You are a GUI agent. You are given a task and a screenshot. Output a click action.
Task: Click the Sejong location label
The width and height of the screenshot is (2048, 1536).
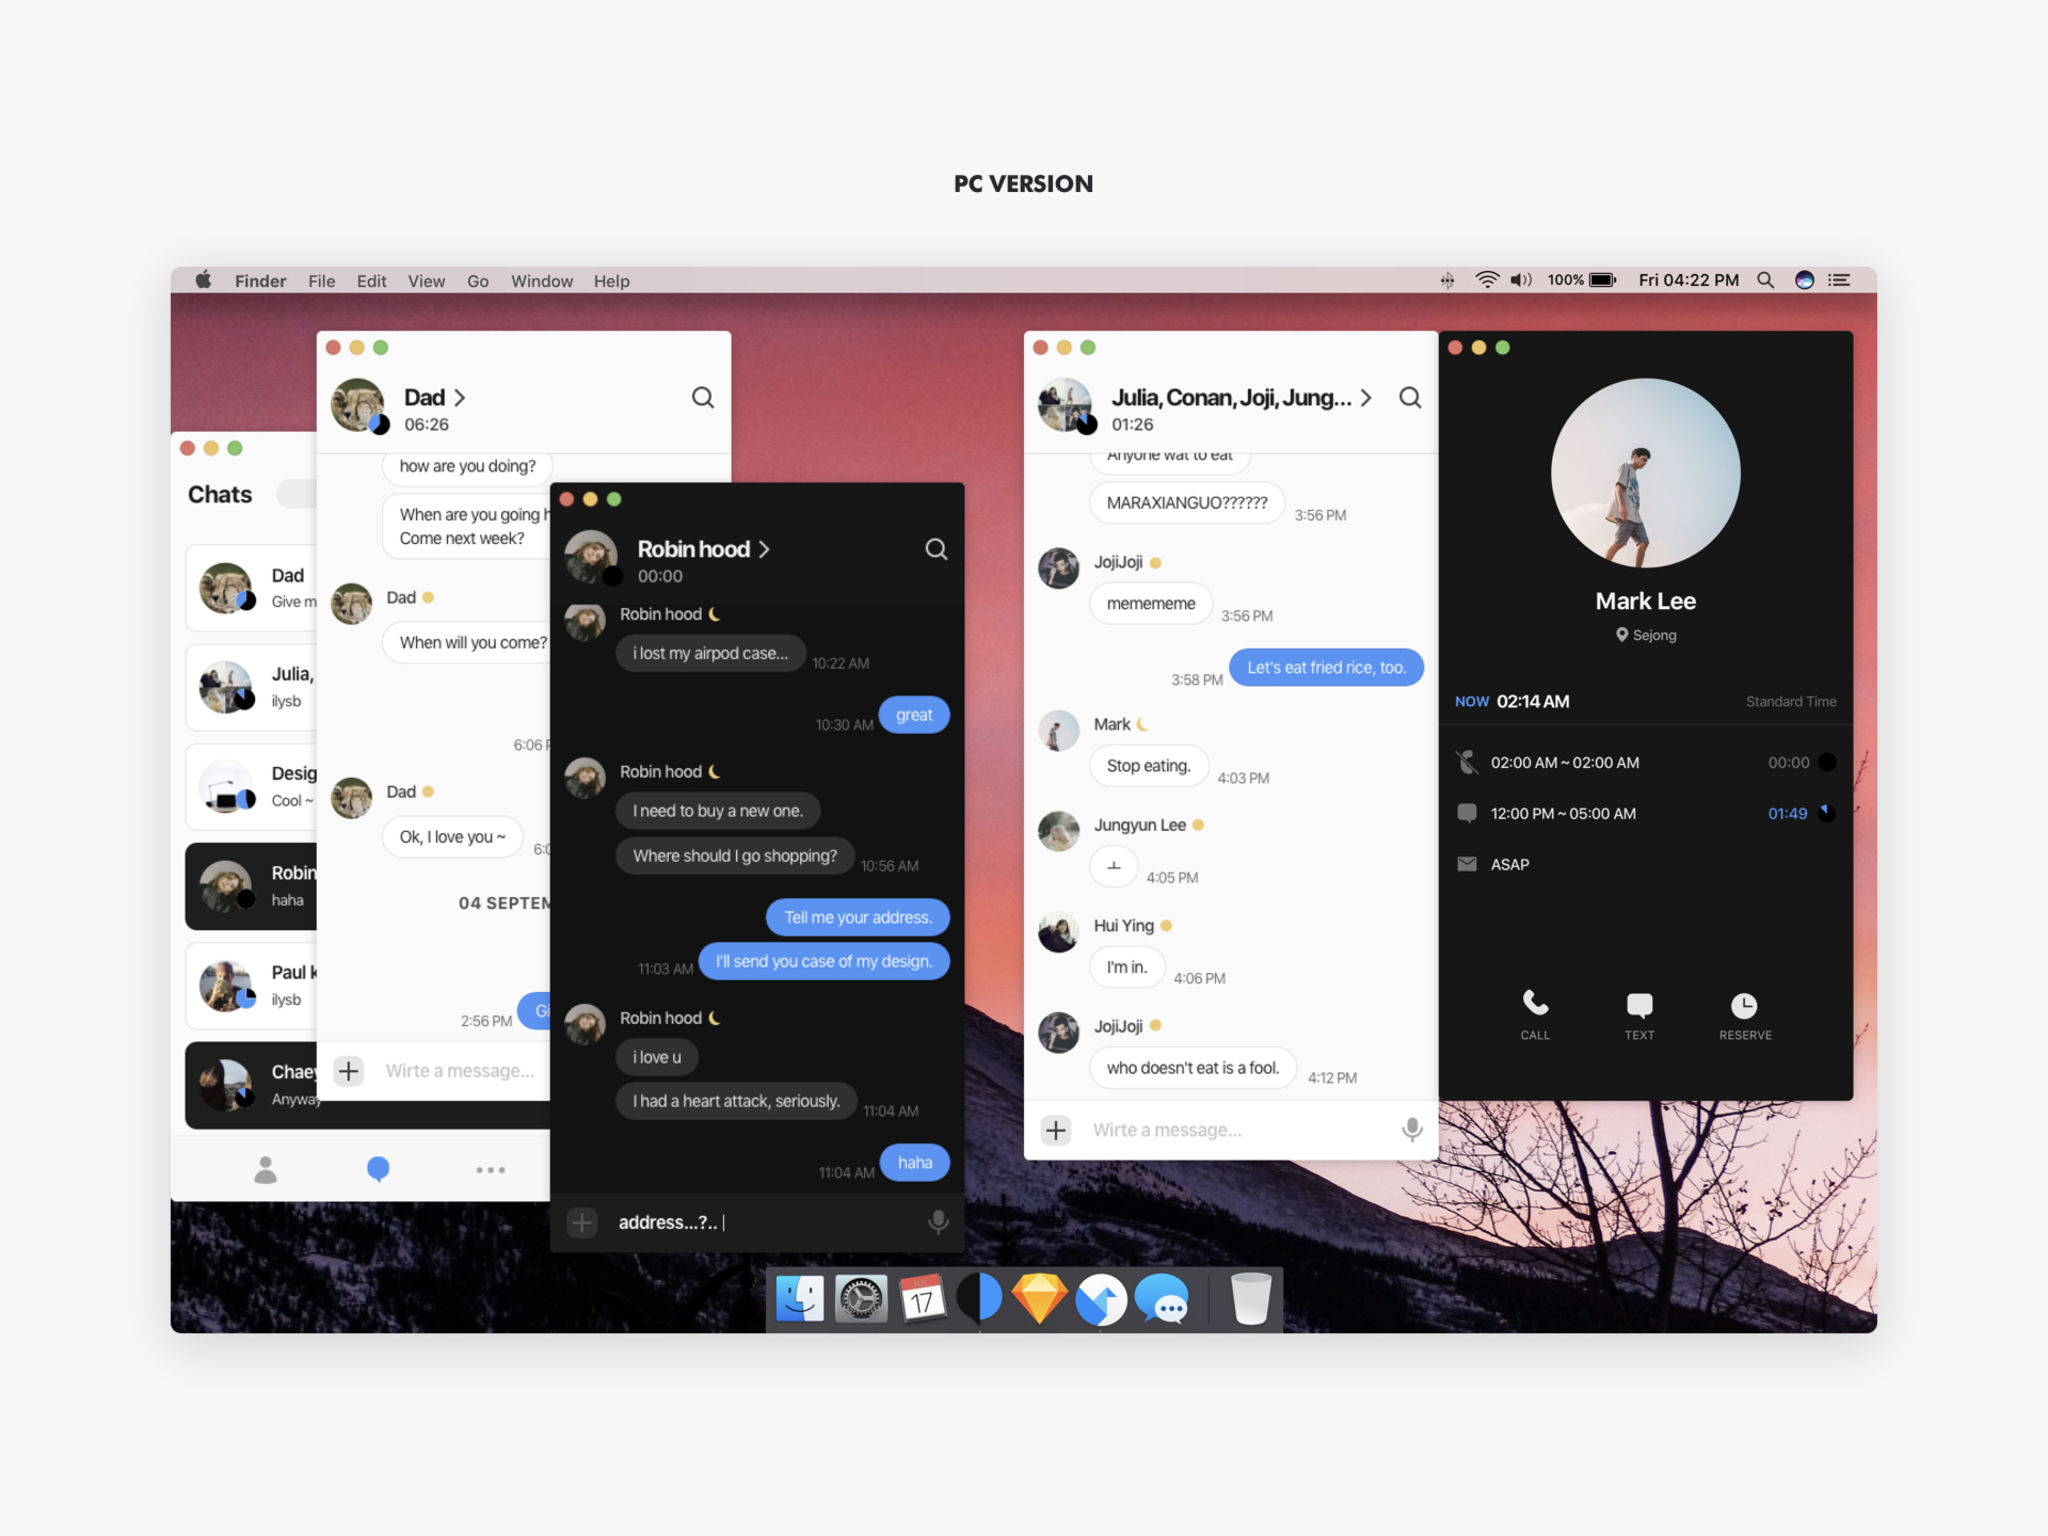pyautogui.click(x=1646, y=635)
